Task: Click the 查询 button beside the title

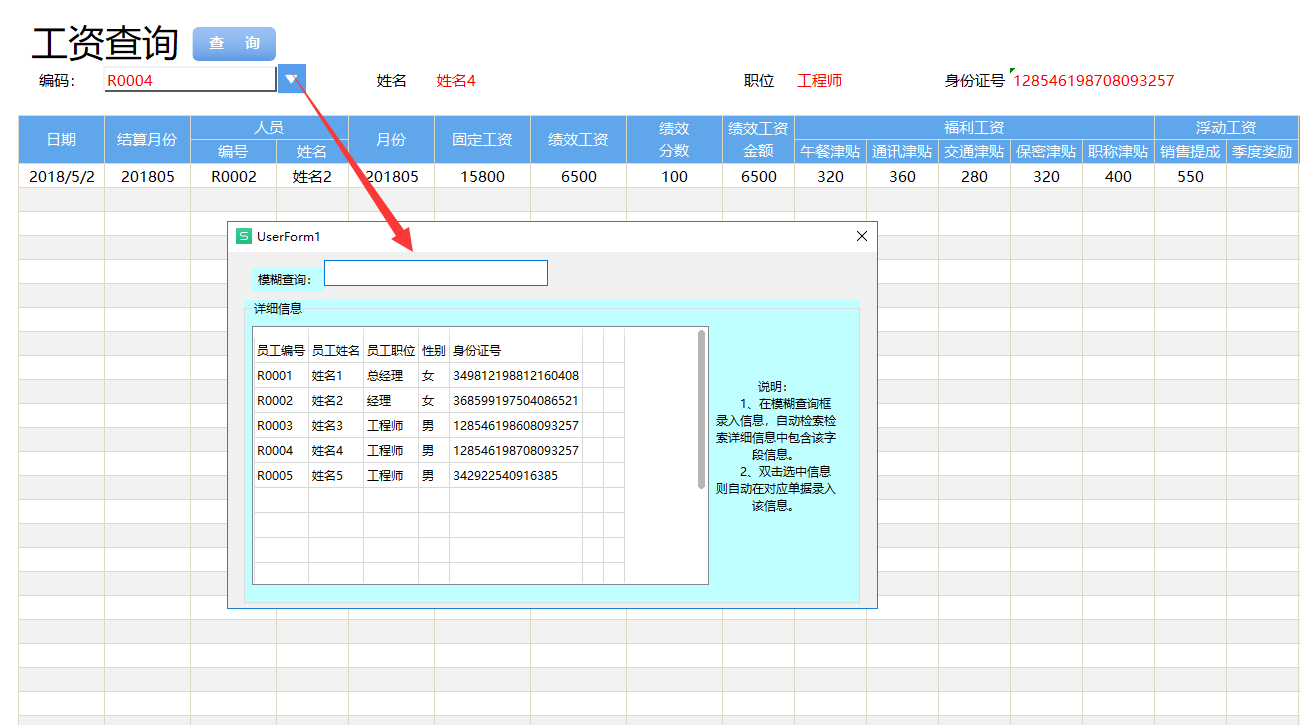Action: click(234, 44)
